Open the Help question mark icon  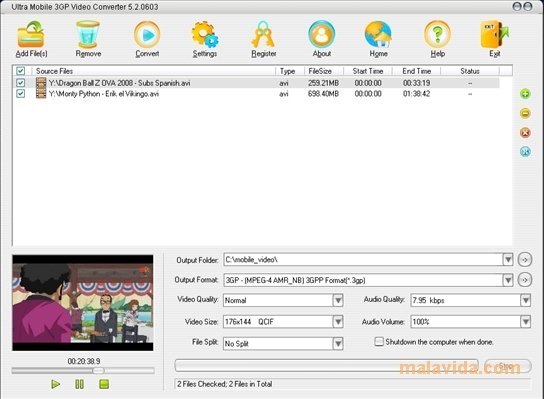click(437, 34)
